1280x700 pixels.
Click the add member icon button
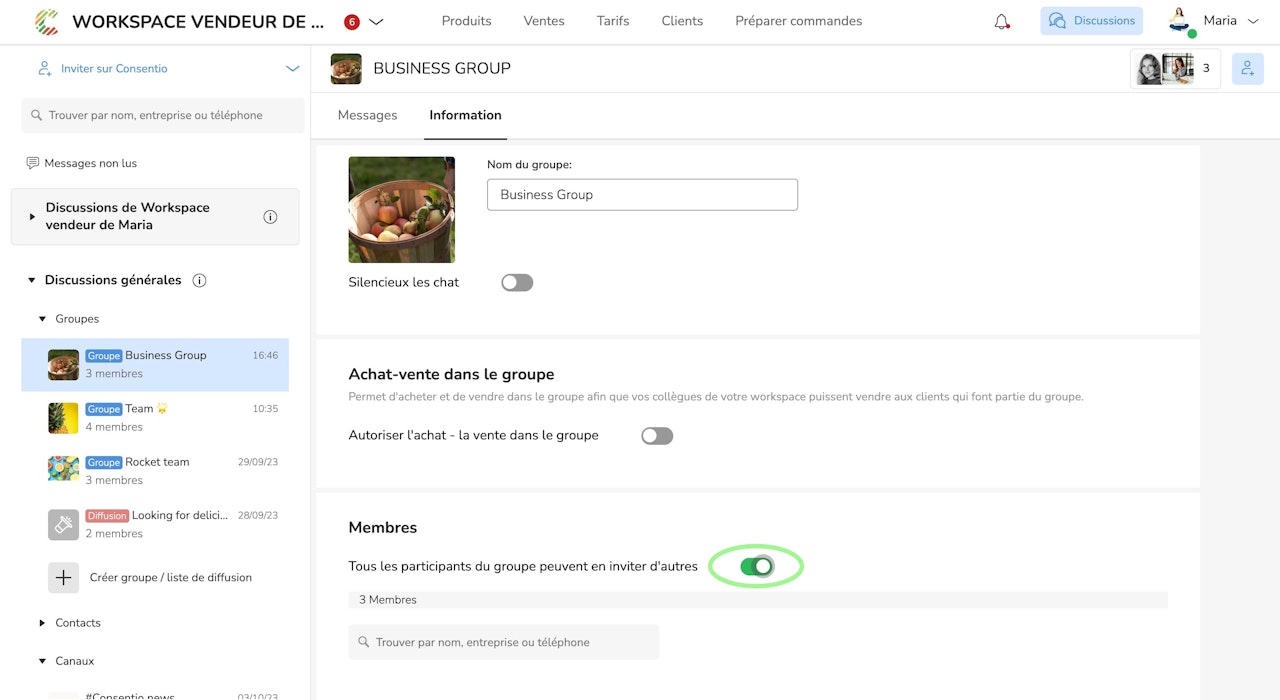1247,68
